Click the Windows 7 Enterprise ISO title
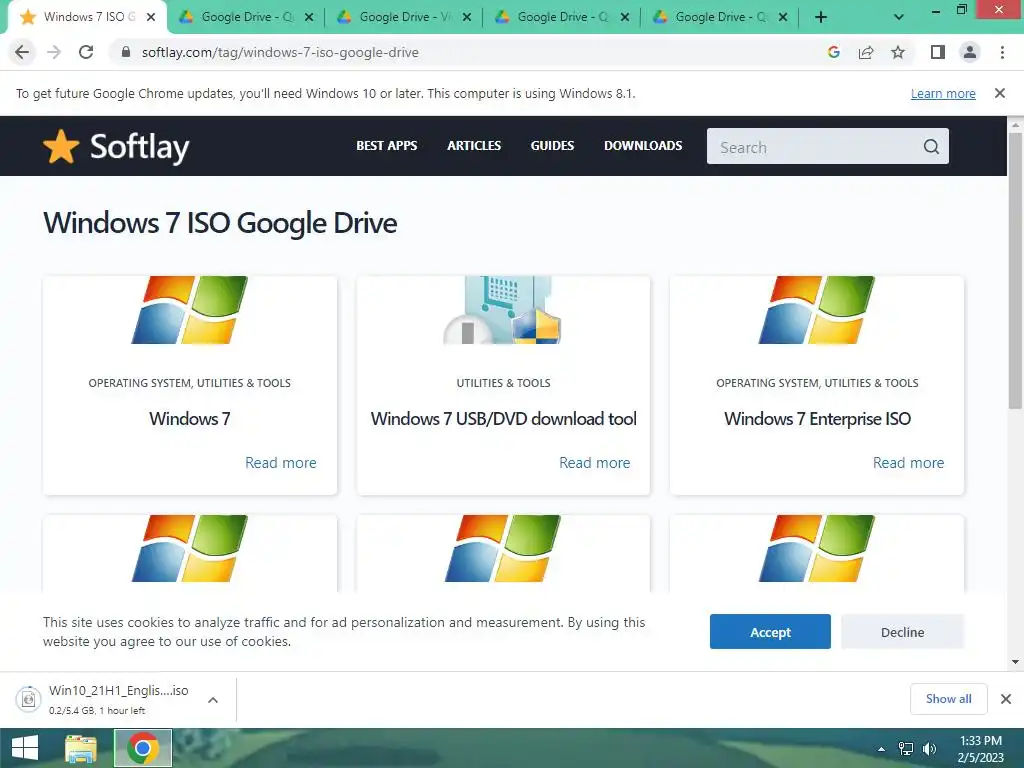Screen dimensions: 1024x768 (x=818, y=419)
